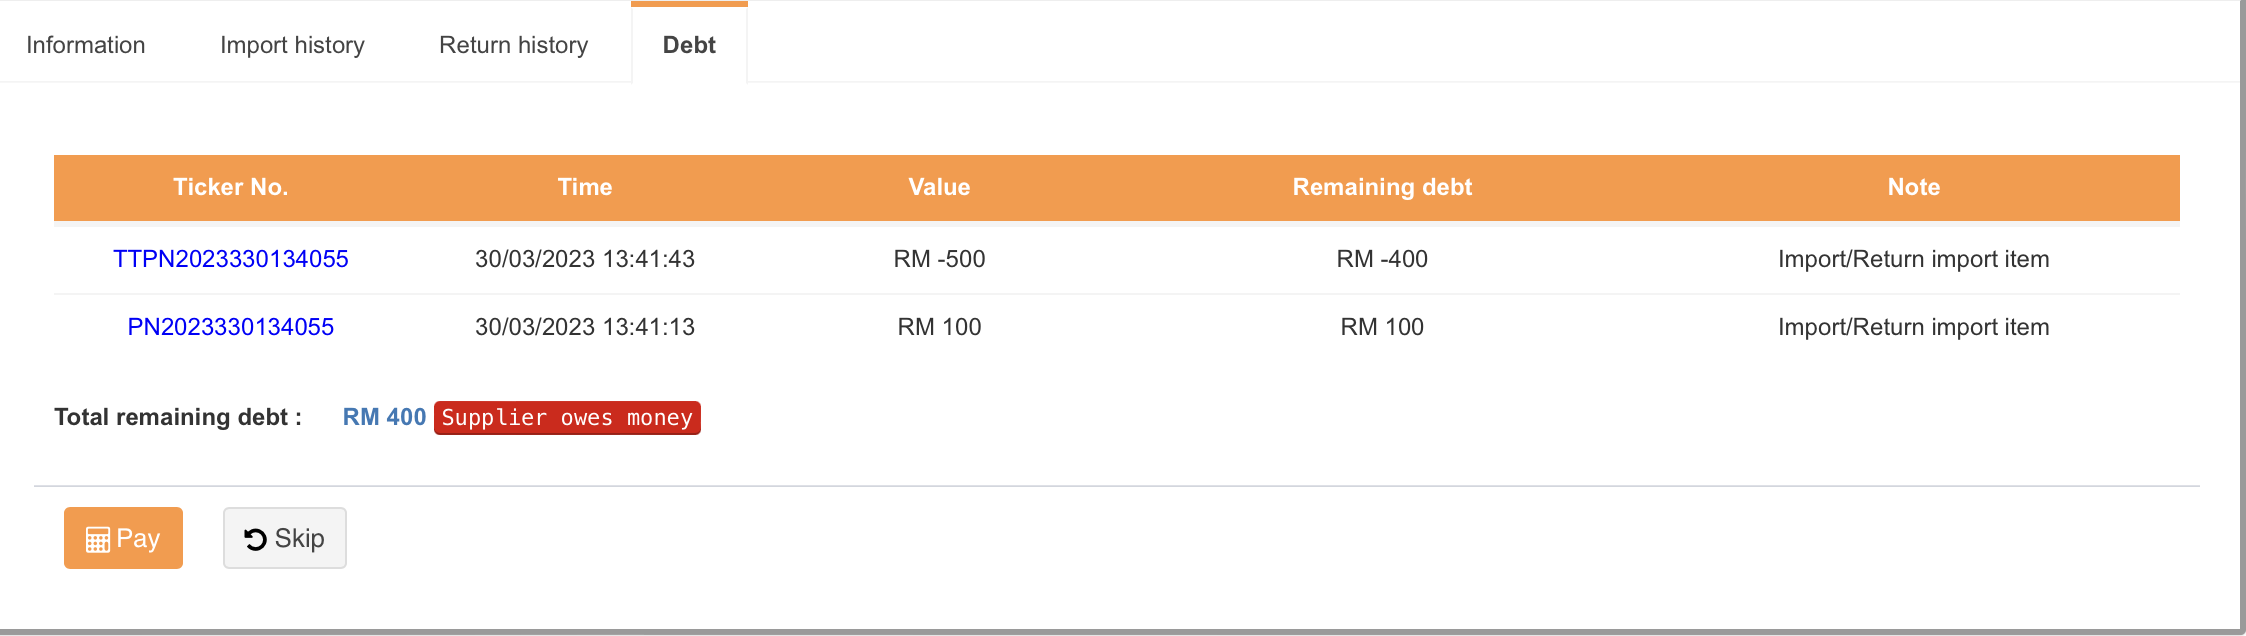Open the Import history tab
Screen dimensions: 2246x636
(292, 45)
